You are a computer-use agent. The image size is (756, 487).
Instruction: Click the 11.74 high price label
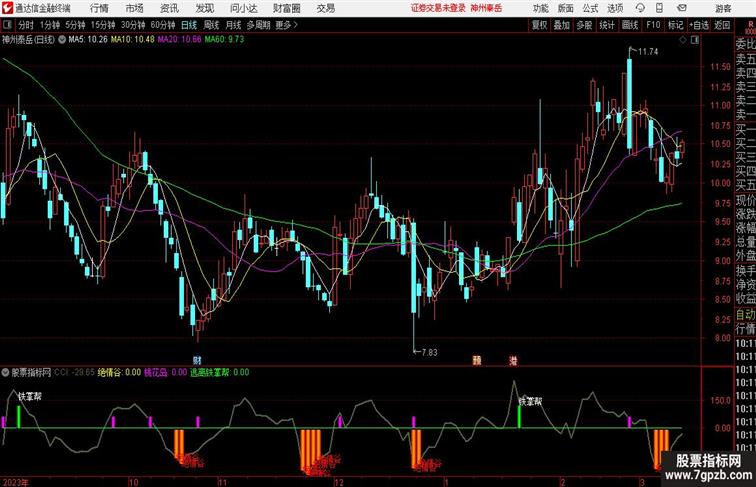tap(648, 52)
